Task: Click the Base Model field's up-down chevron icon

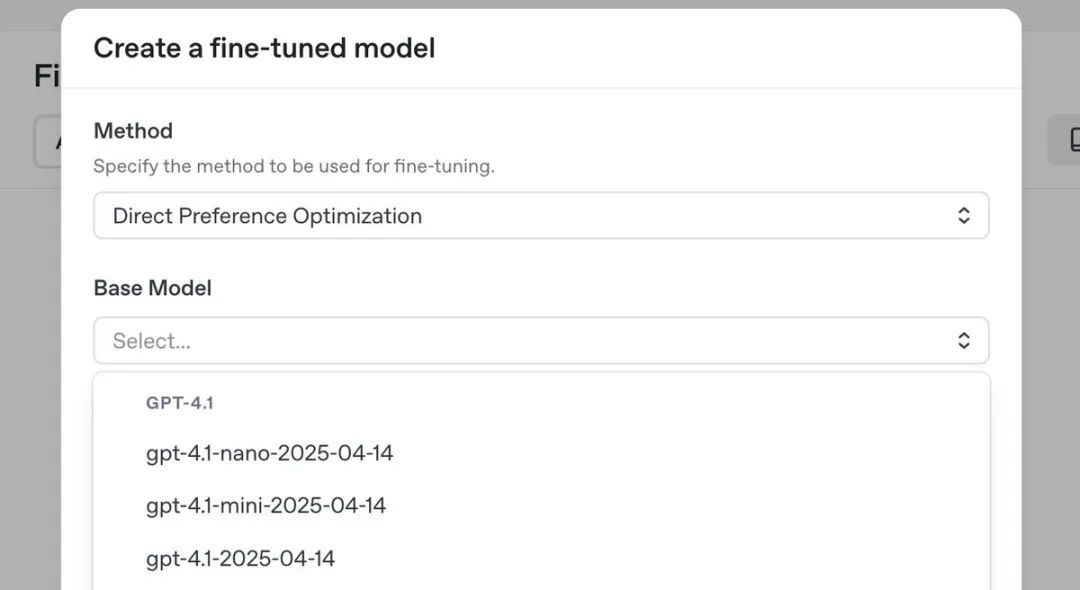Action: (964, 340)
